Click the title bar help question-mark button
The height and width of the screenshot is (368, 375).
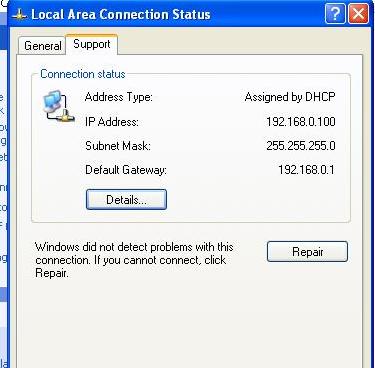click(x=335, y=14)
